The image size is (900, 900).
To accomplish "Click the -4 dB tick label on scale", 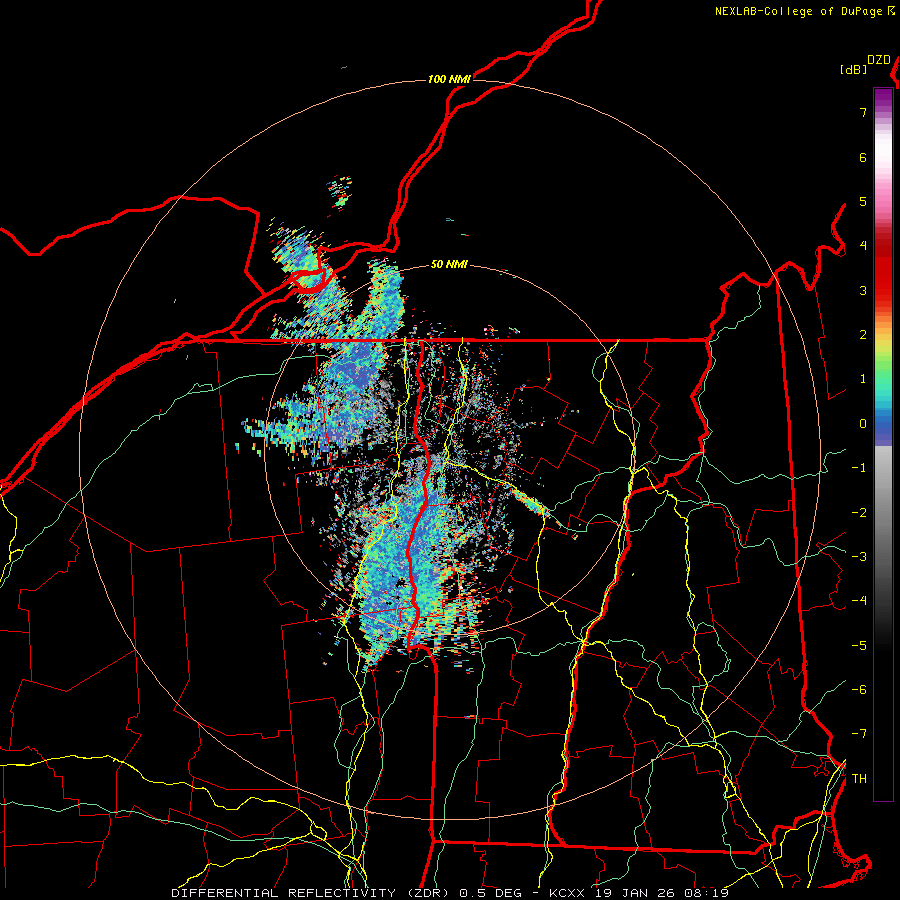I will click(x=859, y=601).
